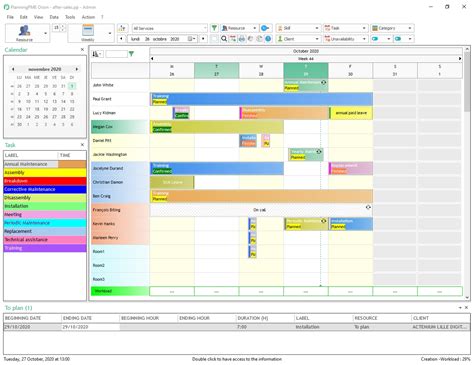Go to previous month in mini calendar
Screen dimensions: 474x365
click(x=13, y=69)
